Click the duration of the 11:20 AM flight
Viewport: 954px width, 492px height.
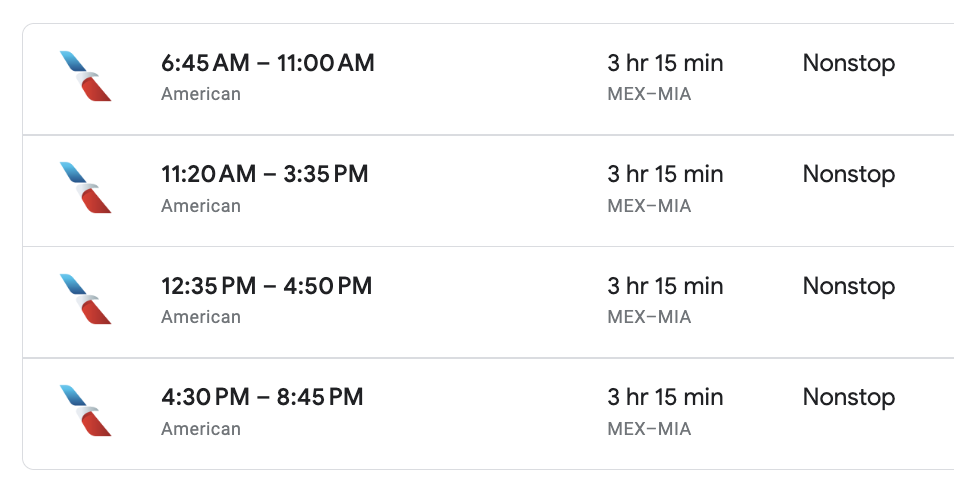665,174
